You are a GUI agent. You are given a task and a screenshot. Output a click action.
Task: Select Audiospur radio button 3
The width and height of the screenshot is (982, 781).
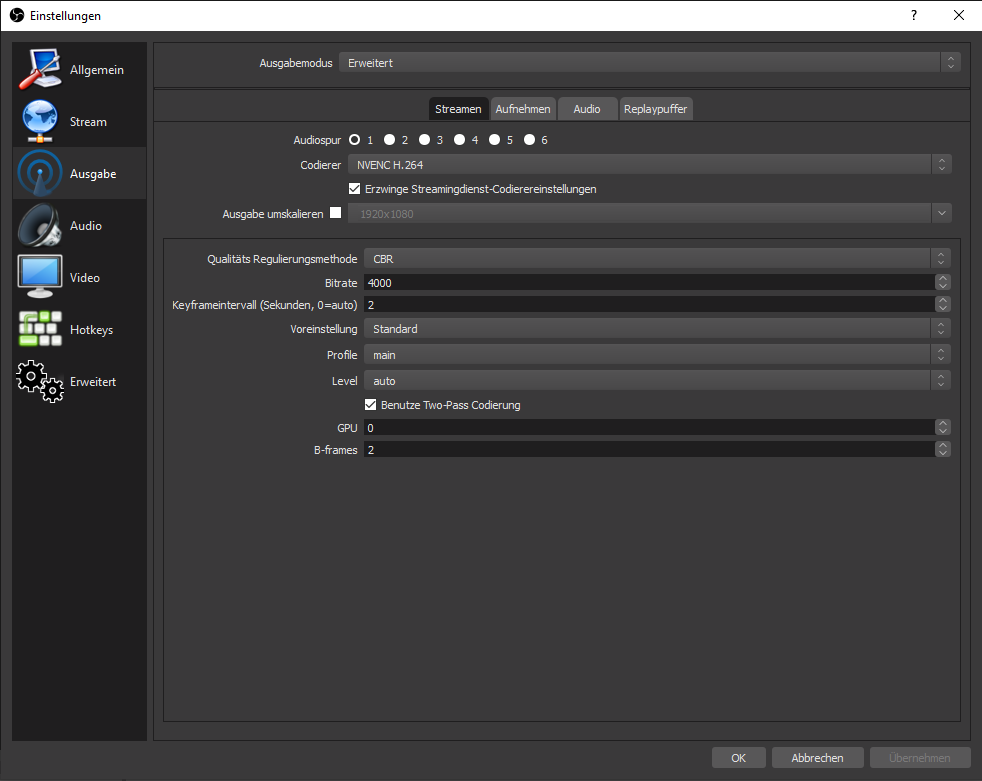coord(424,140)
